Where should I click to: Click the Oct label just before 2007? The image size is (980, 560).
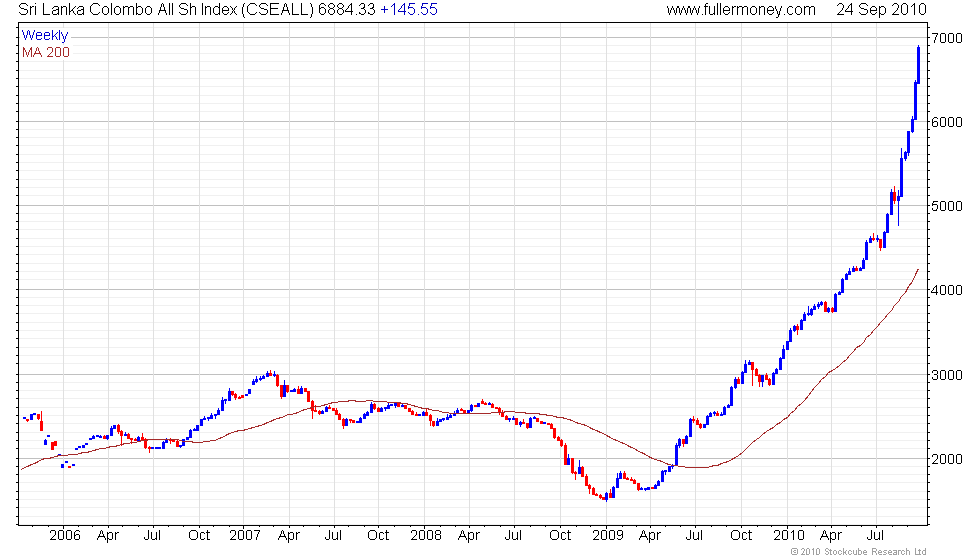[x=199, y=535]
